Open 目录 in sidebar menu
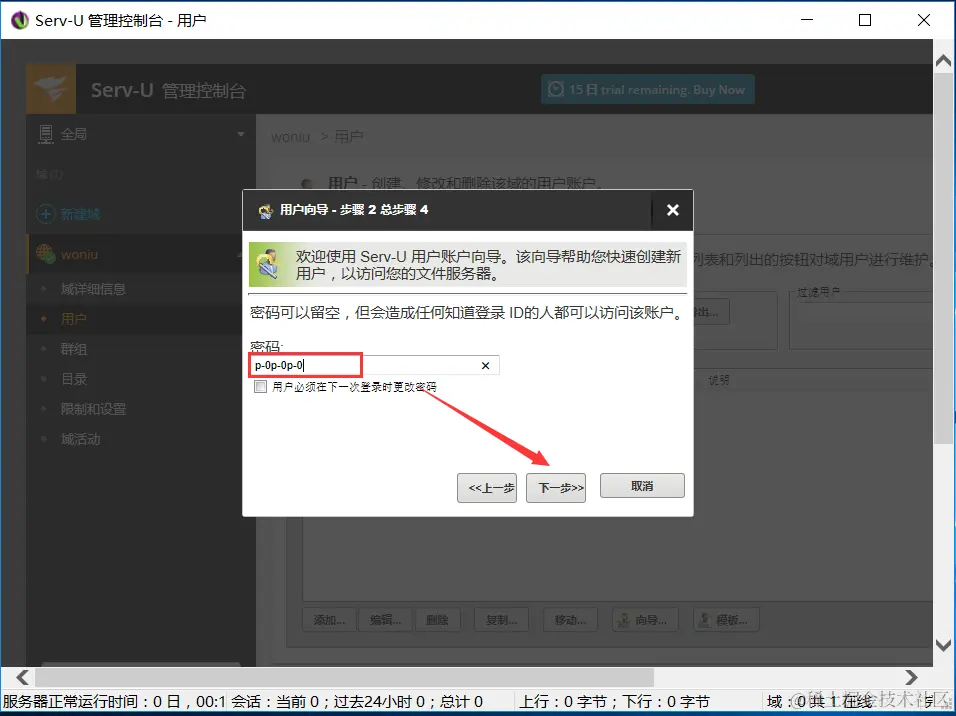Image resolution: width=956 pixels, height=716 pixels. pyautogui.click(x=74, y=379)
